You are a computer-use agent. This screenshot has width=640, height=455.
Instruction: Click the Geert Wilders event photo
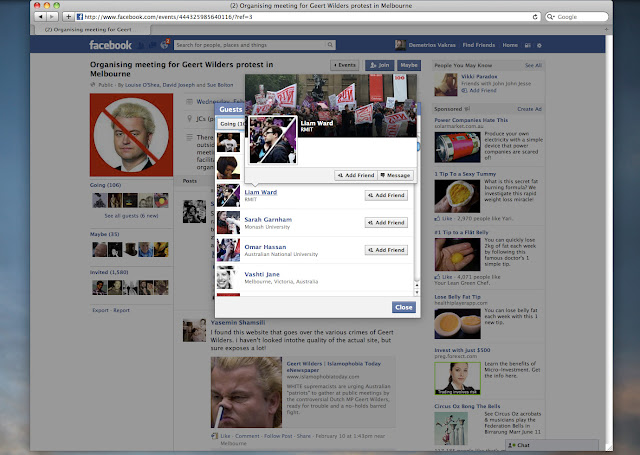131,135
